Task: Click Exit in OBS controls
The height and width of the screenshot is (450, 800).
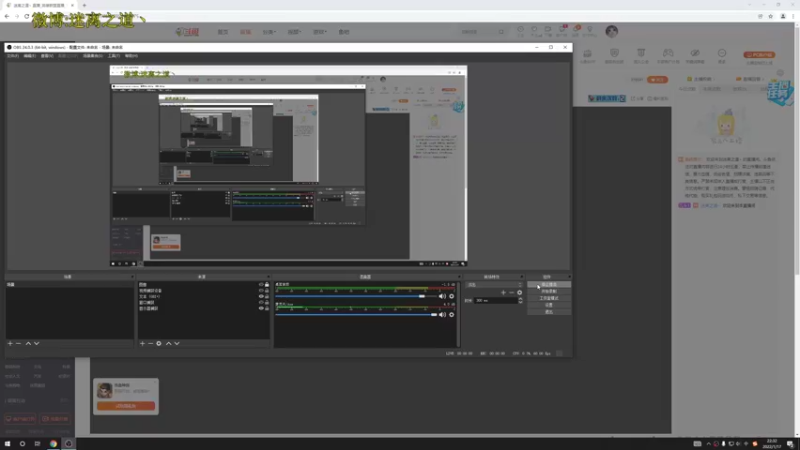Action: [x=549, y=312]
